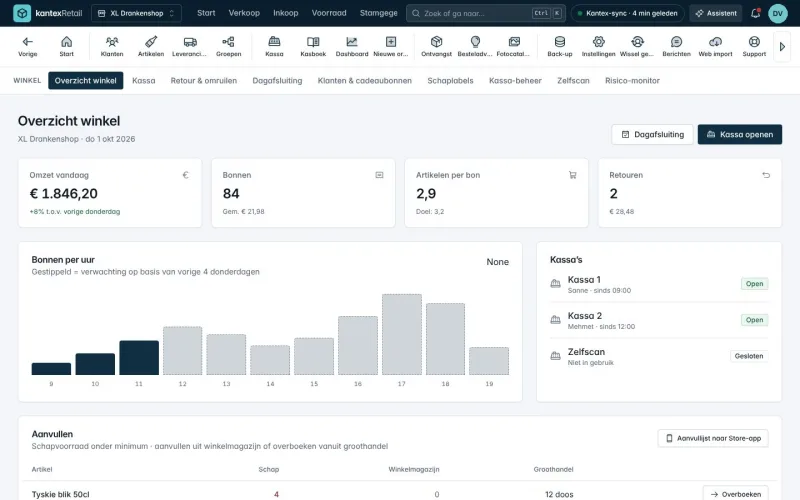Focus the Zoek of ga naar search field
The width and height of the screenshot is (800, 500).
[x=485, y=13]
